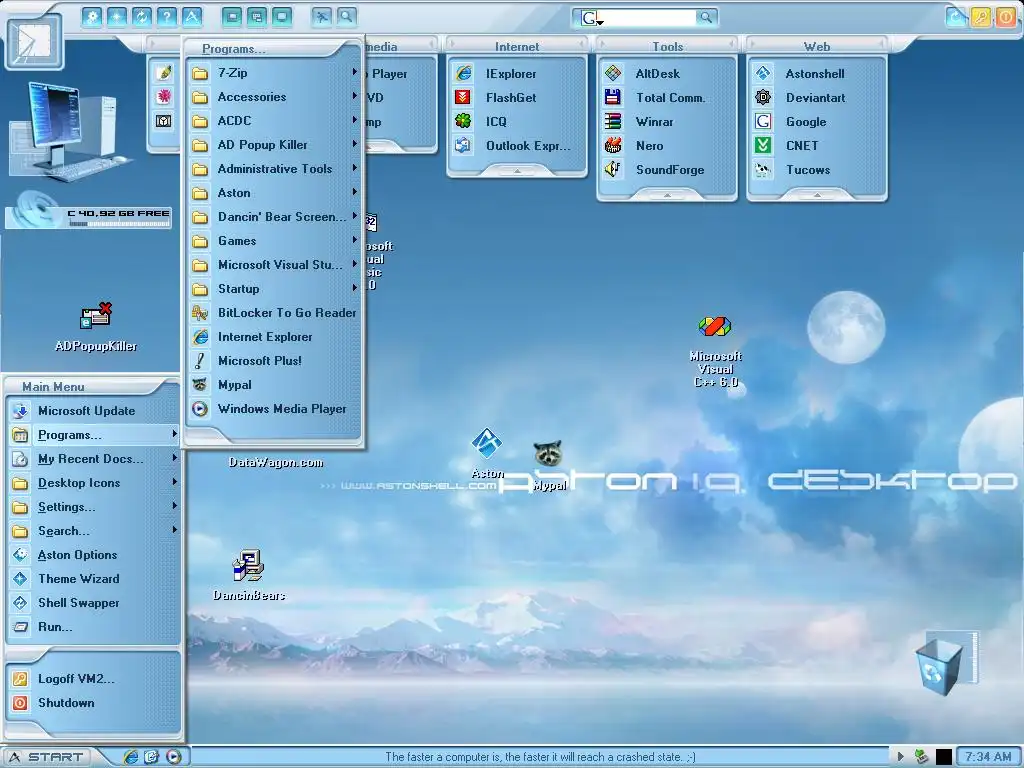Expand Microsoft Visual Studio folder
Viewport: 1024px width, 768px height.
click(x=274, y=265)
